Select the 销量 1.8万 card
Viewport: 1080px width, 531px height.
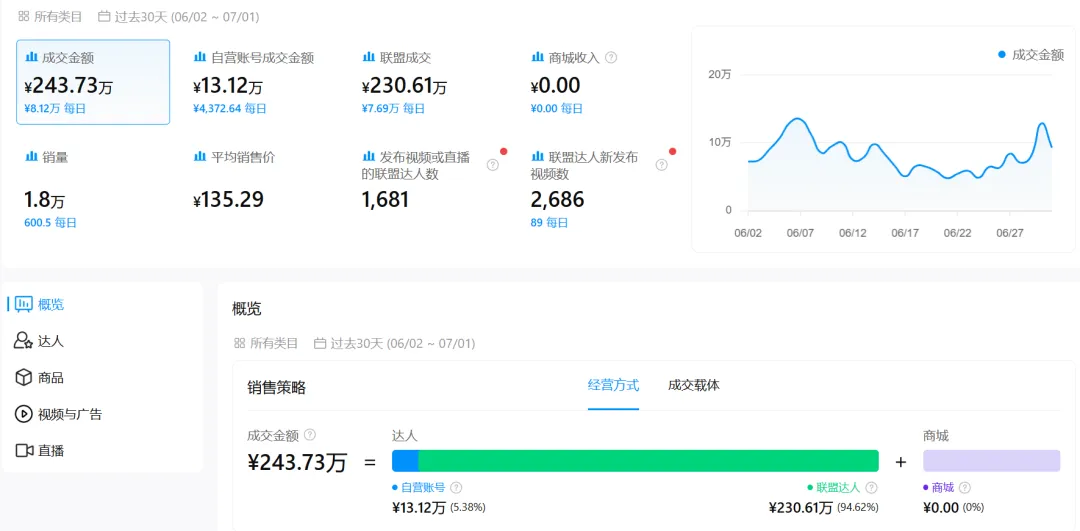pyautogui.click(x=93, y=189)
